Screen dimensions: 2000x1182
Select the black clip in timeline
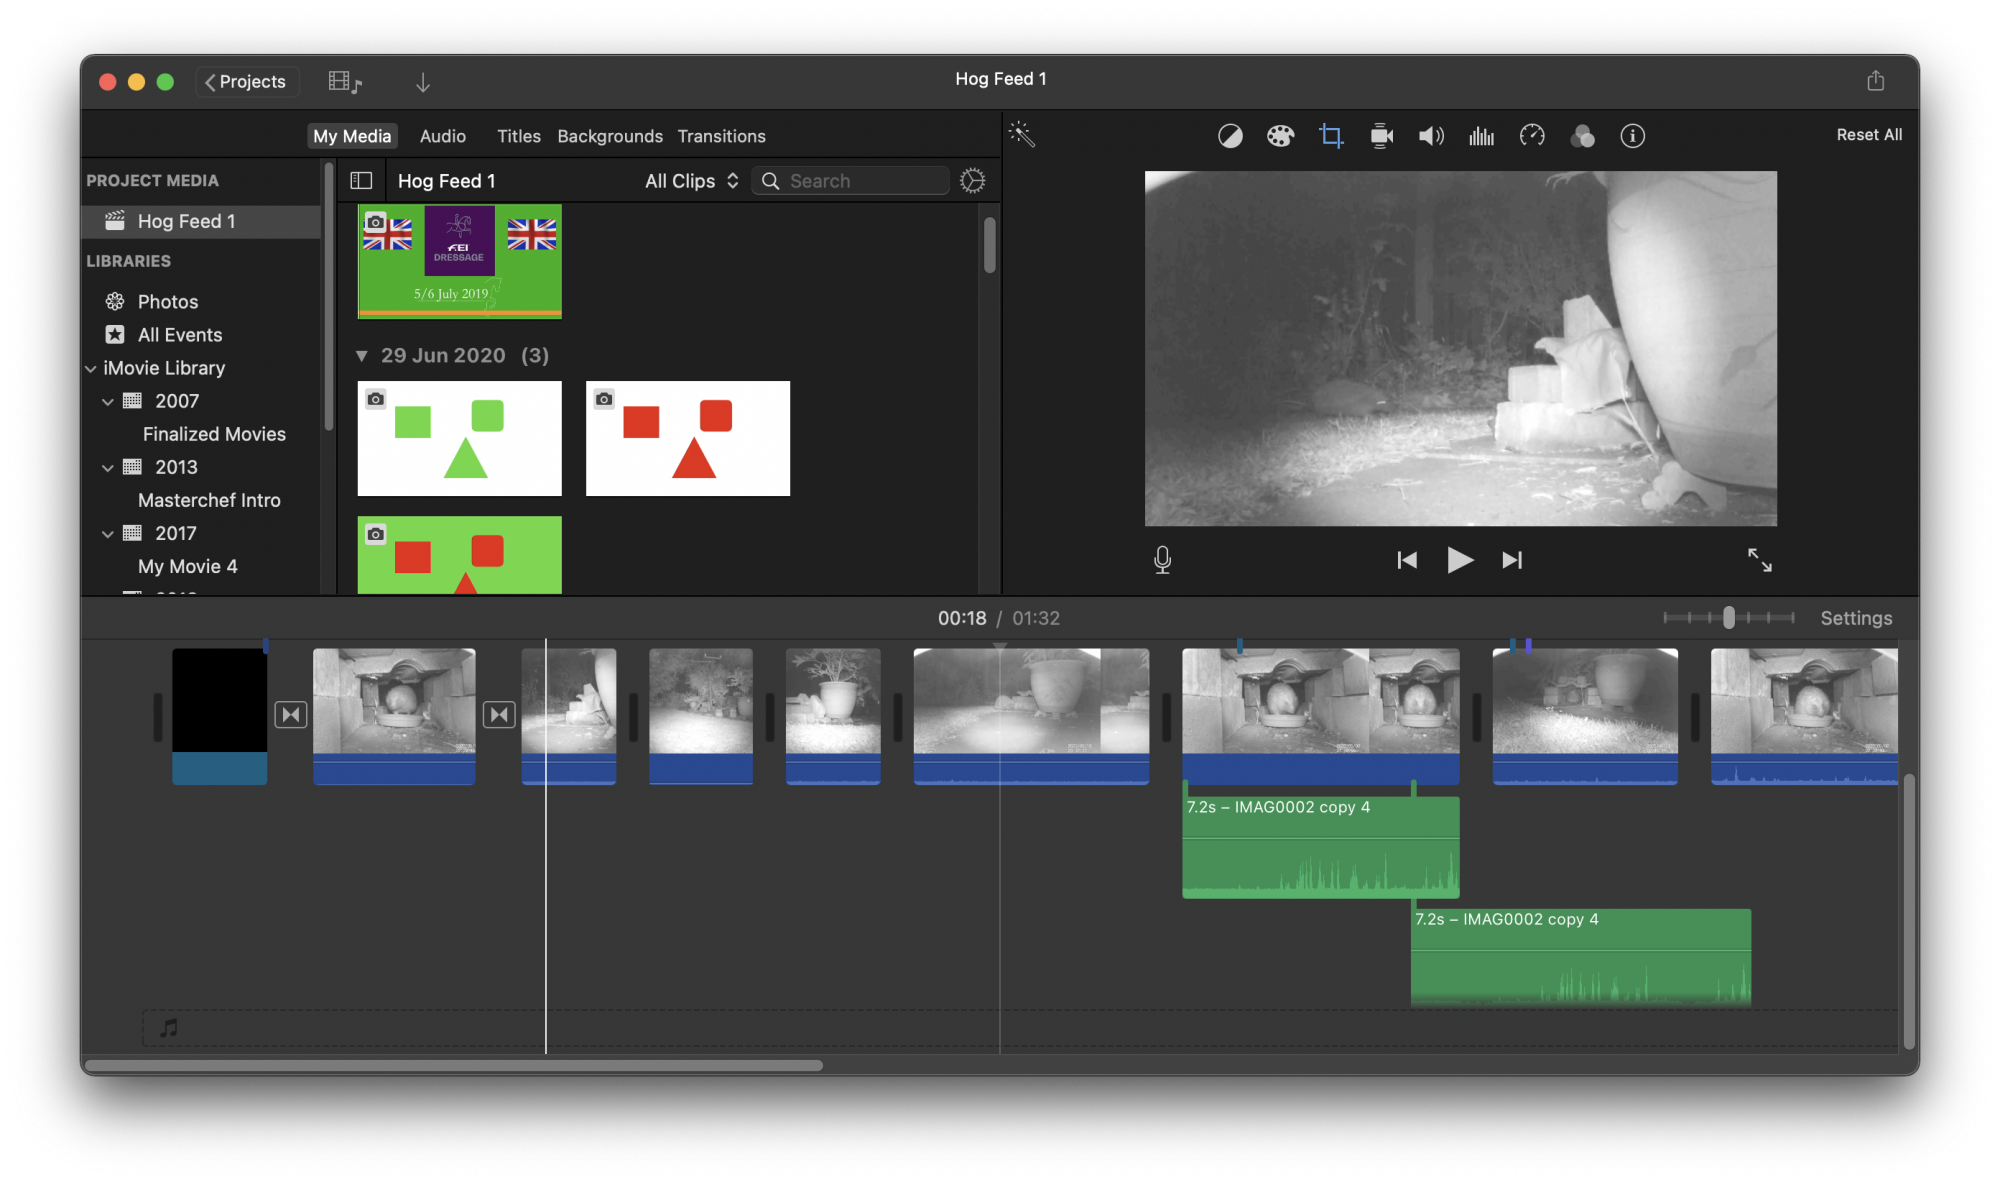point(220,716)
